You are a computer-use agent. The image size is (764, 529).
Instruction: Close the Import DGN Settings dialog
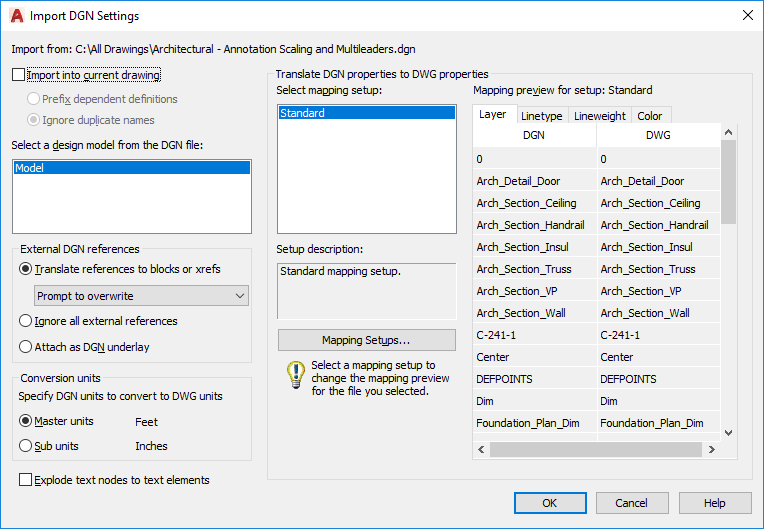coord(746,16)
